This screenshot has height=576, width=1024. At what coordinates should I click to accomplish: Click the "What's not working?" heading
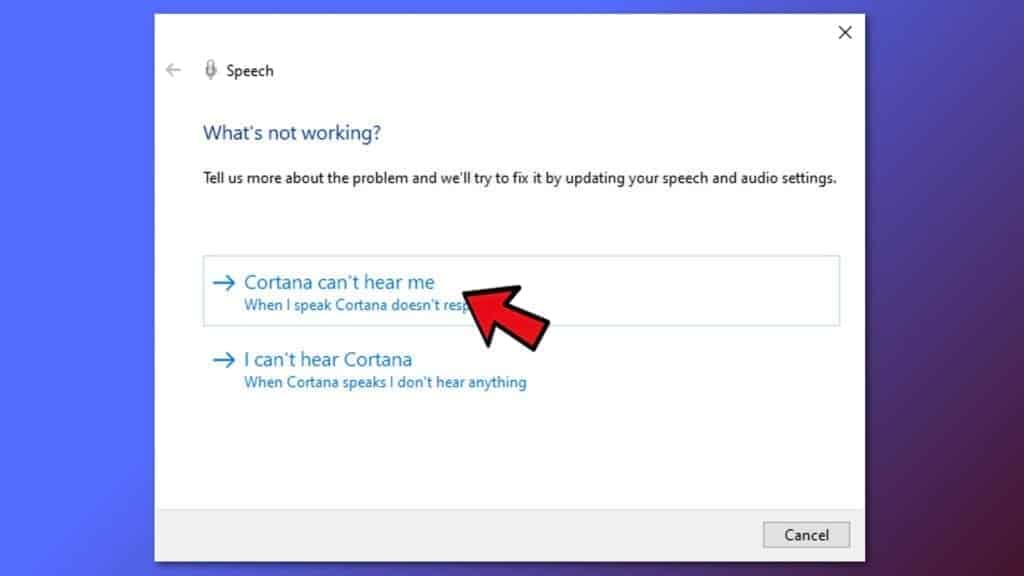292,133
